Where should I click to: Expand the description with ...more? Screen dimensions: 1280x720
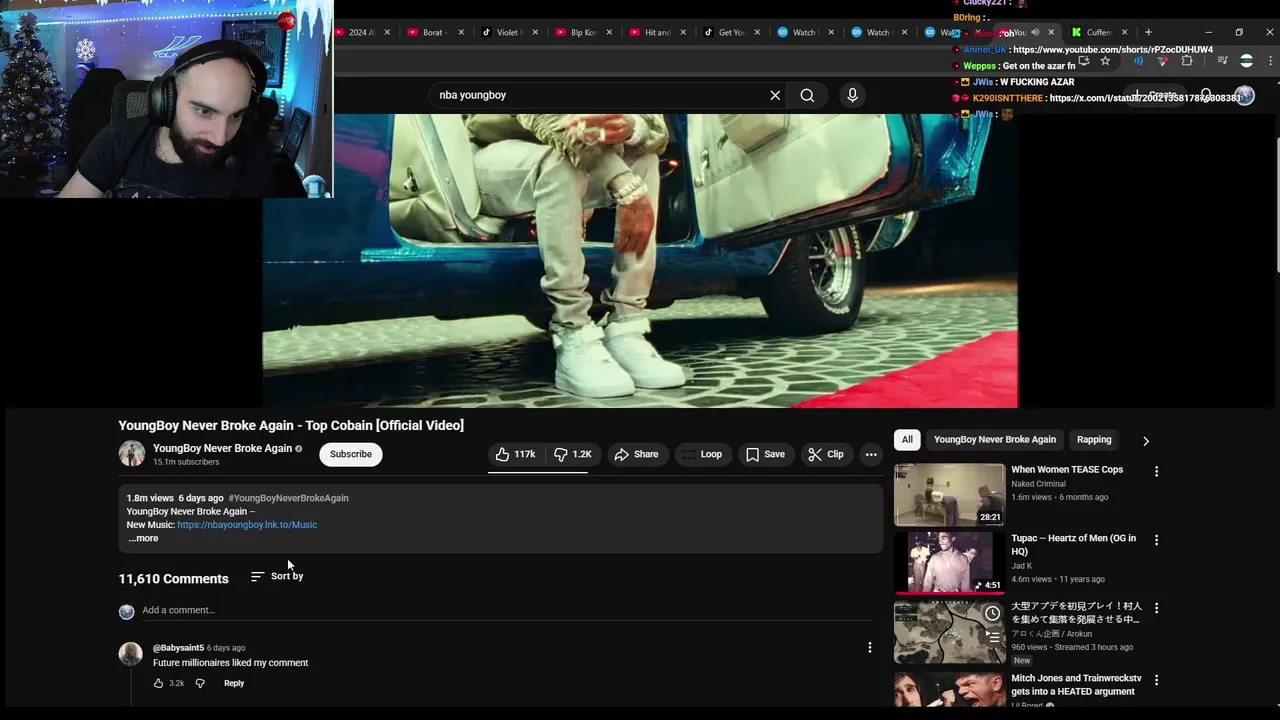pos(143,538)
